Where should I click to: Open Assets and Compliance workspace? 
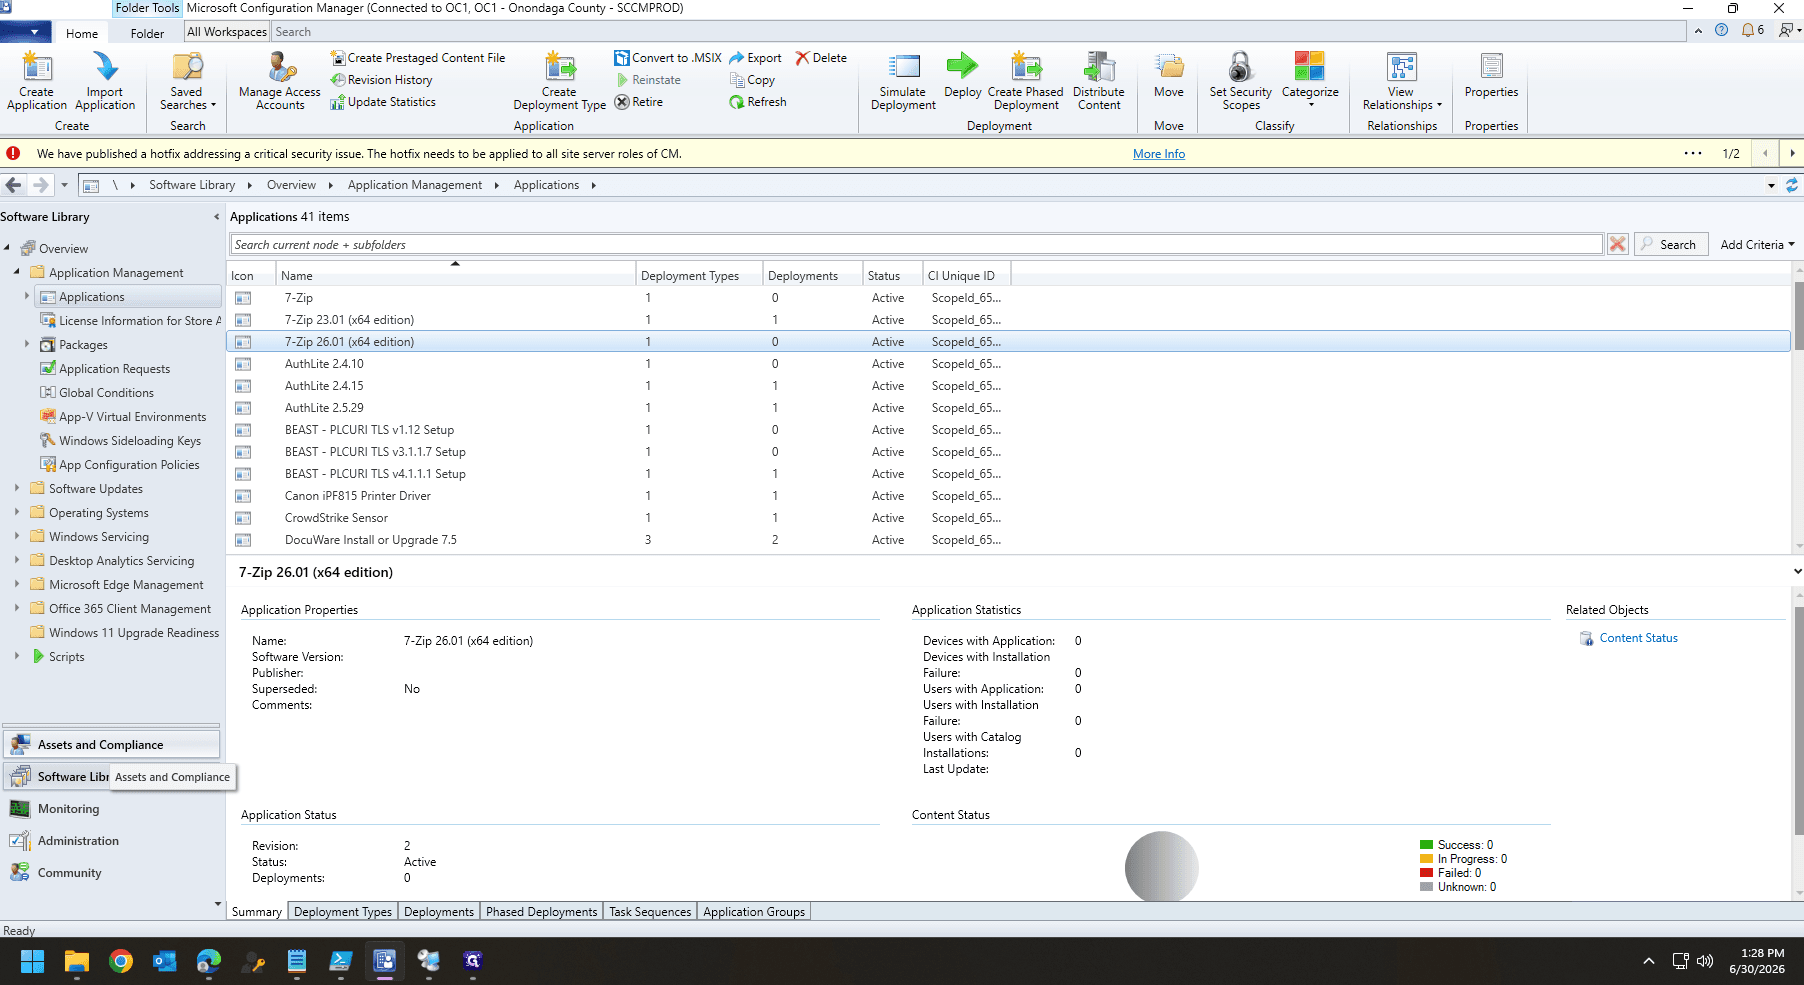[112, 745]
